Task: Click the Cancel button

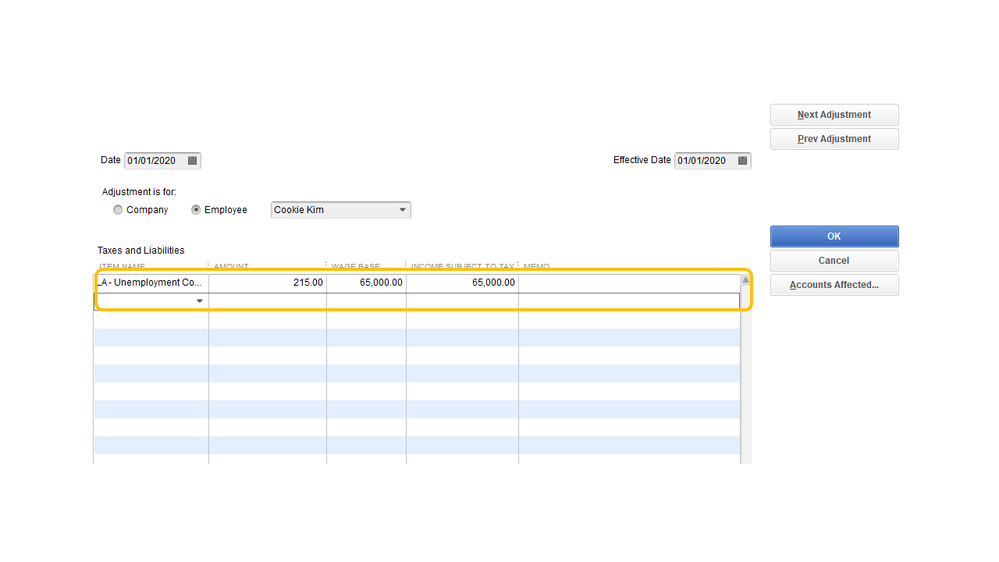Action: click(x=834, y=261)
